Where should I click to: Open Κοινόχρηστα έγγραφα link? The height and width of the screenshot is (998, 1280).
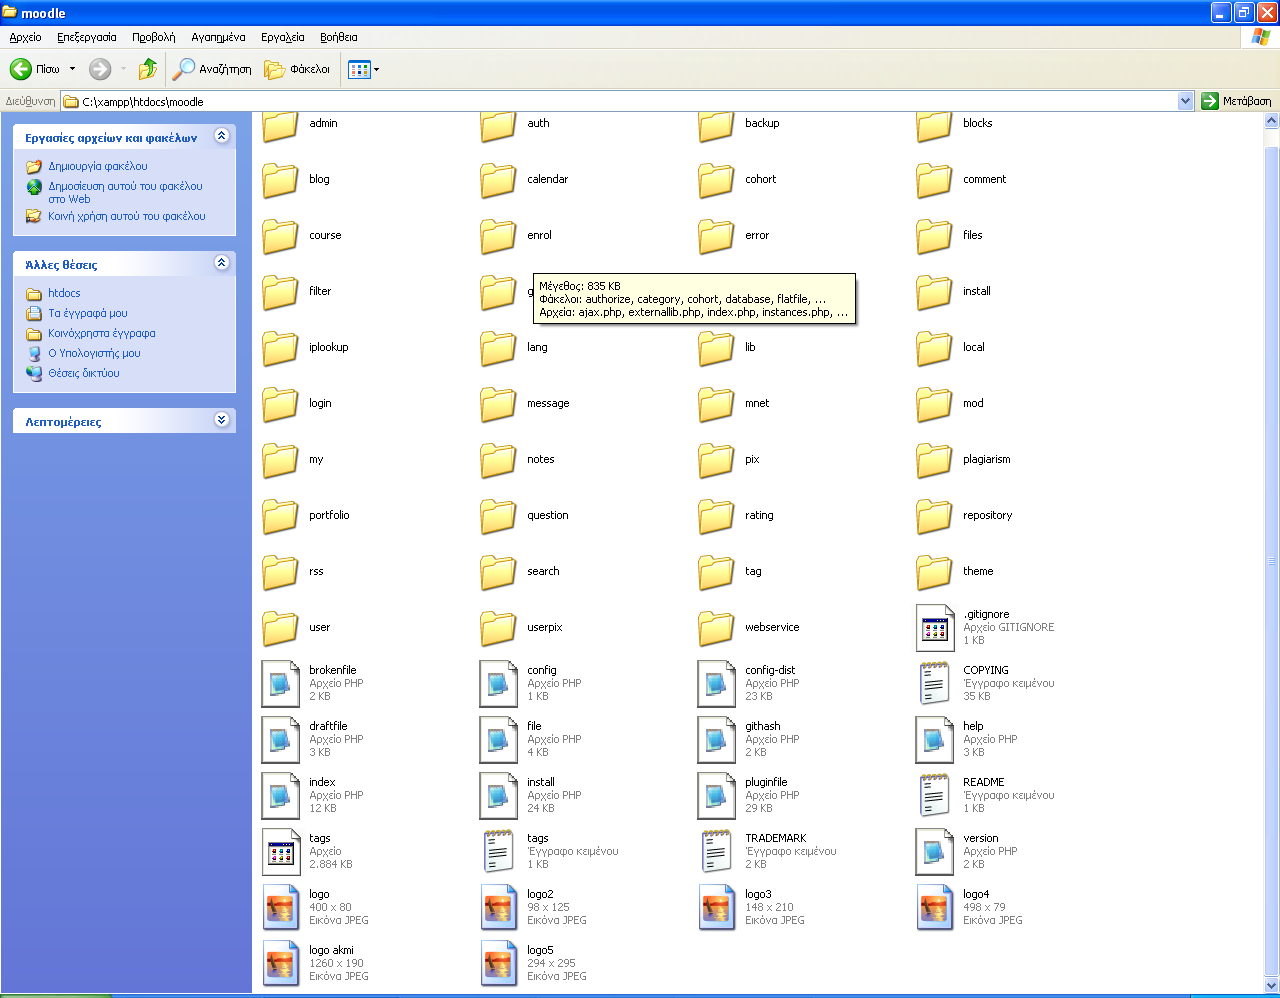[102, 333]
